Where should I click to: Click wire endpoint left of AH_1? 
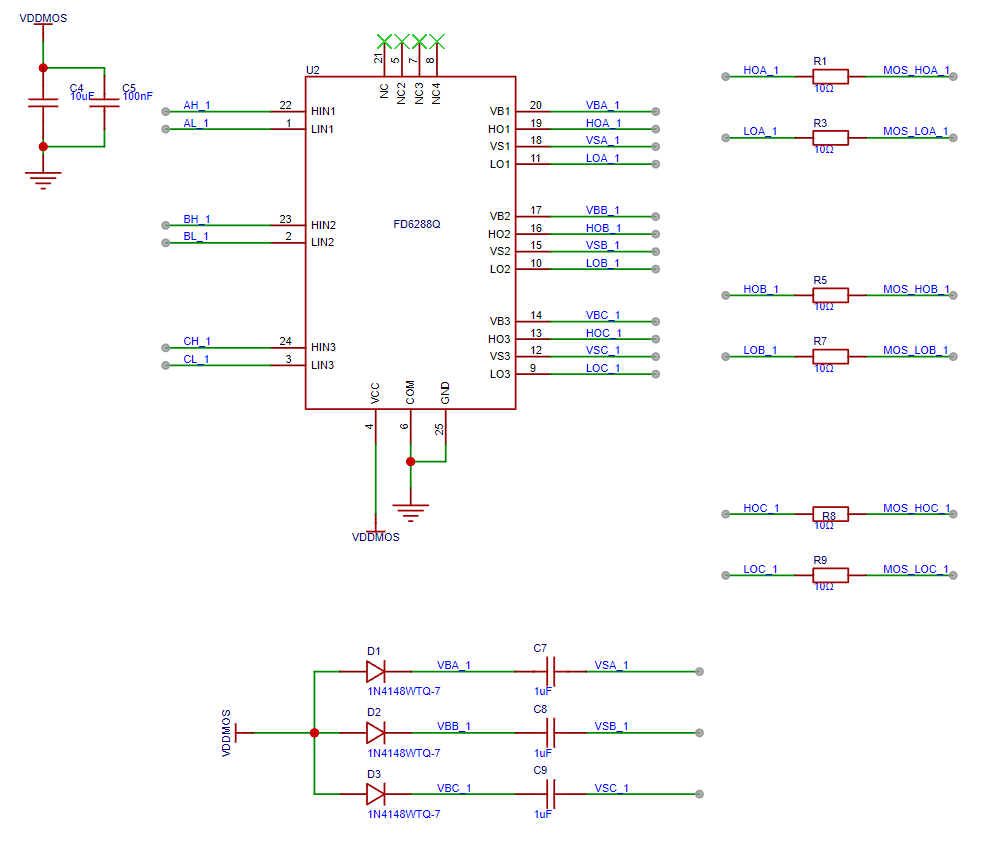tap(166, 111)
